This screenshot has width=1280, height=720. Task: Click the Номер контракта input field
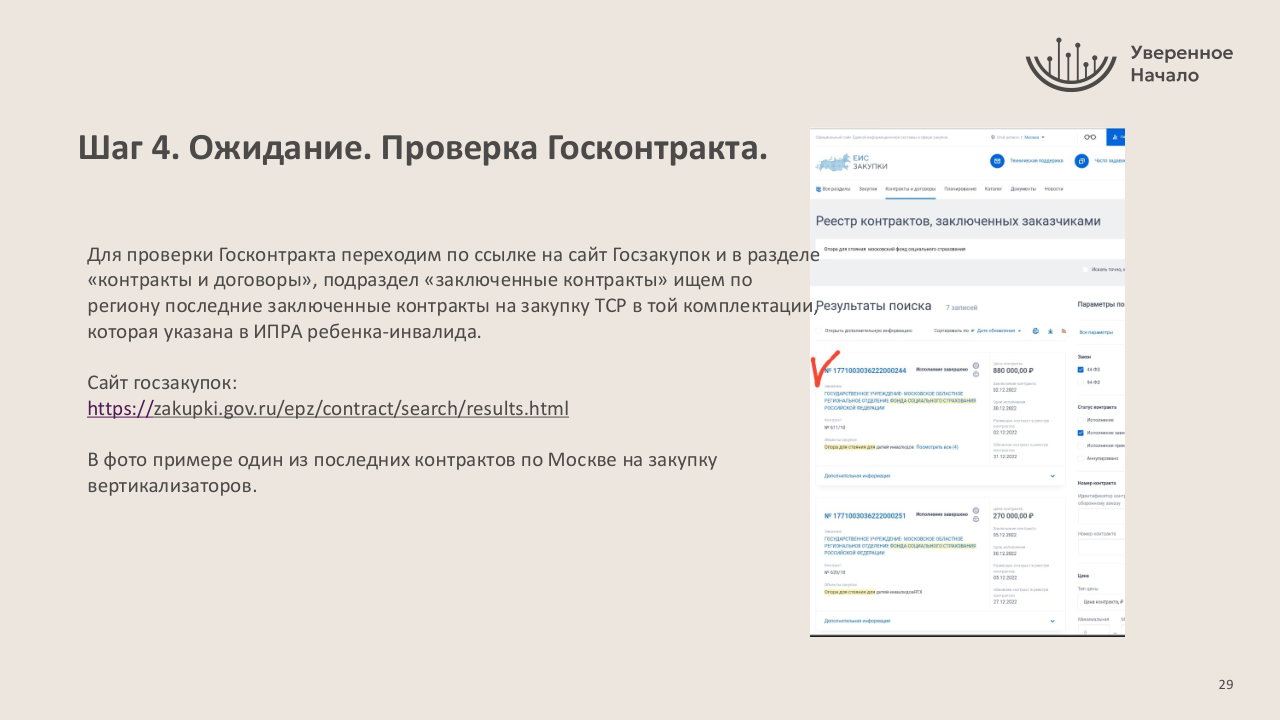[1101, 547]
